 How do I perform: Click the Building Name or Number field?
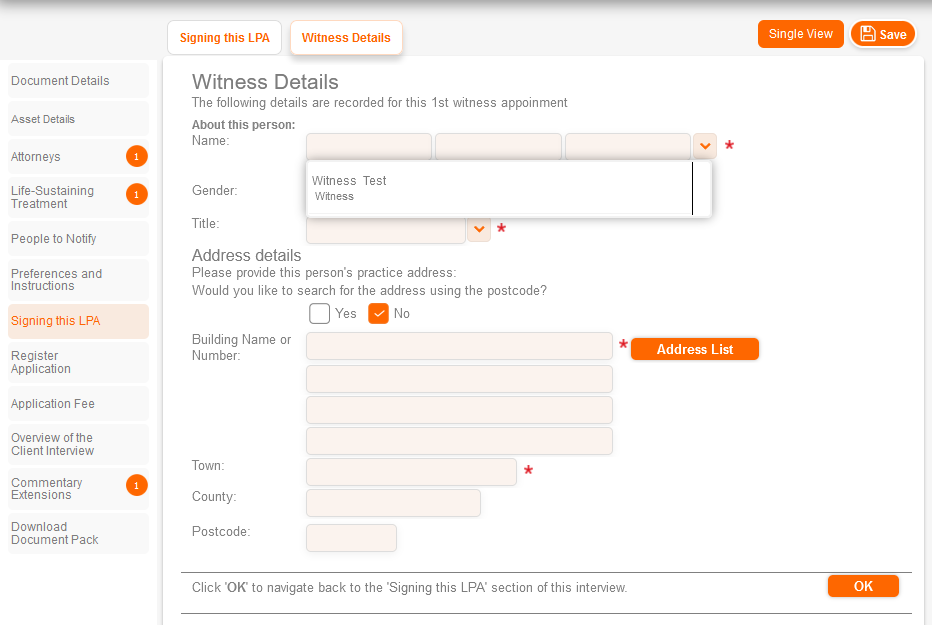click(459, 346)
